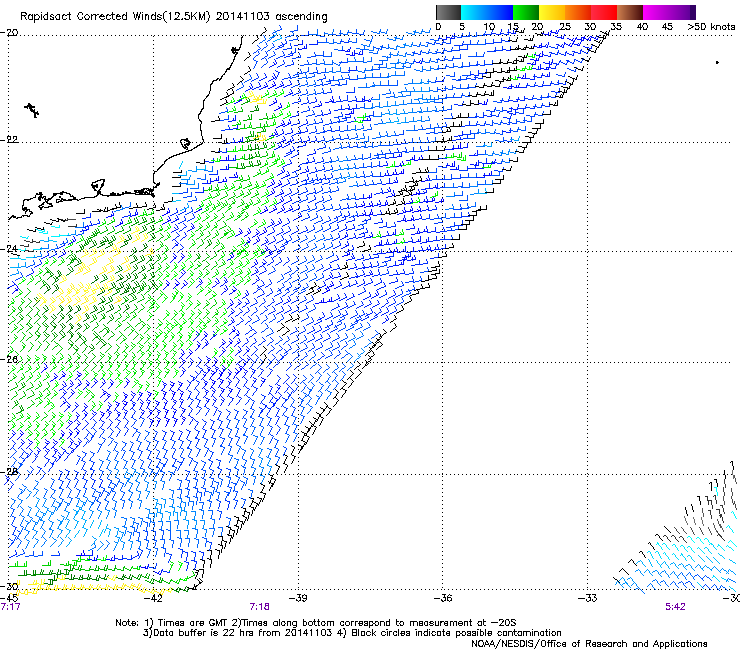Click the '>50 knots' legend label
The image size is (740, 650).
711,26
